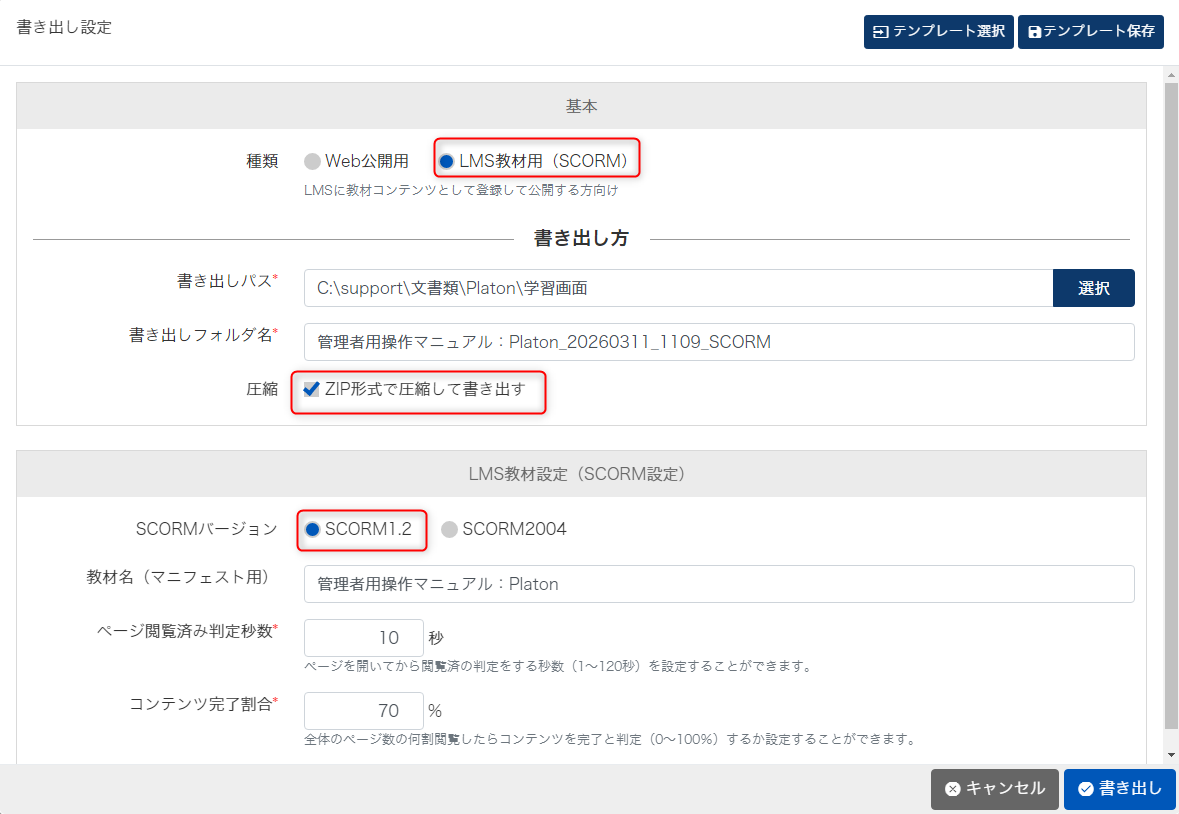The height and width of the screenshot is (814, 1179).
Task: Click the scrollbar up arrow
Action: click(x=1171, y=76)
